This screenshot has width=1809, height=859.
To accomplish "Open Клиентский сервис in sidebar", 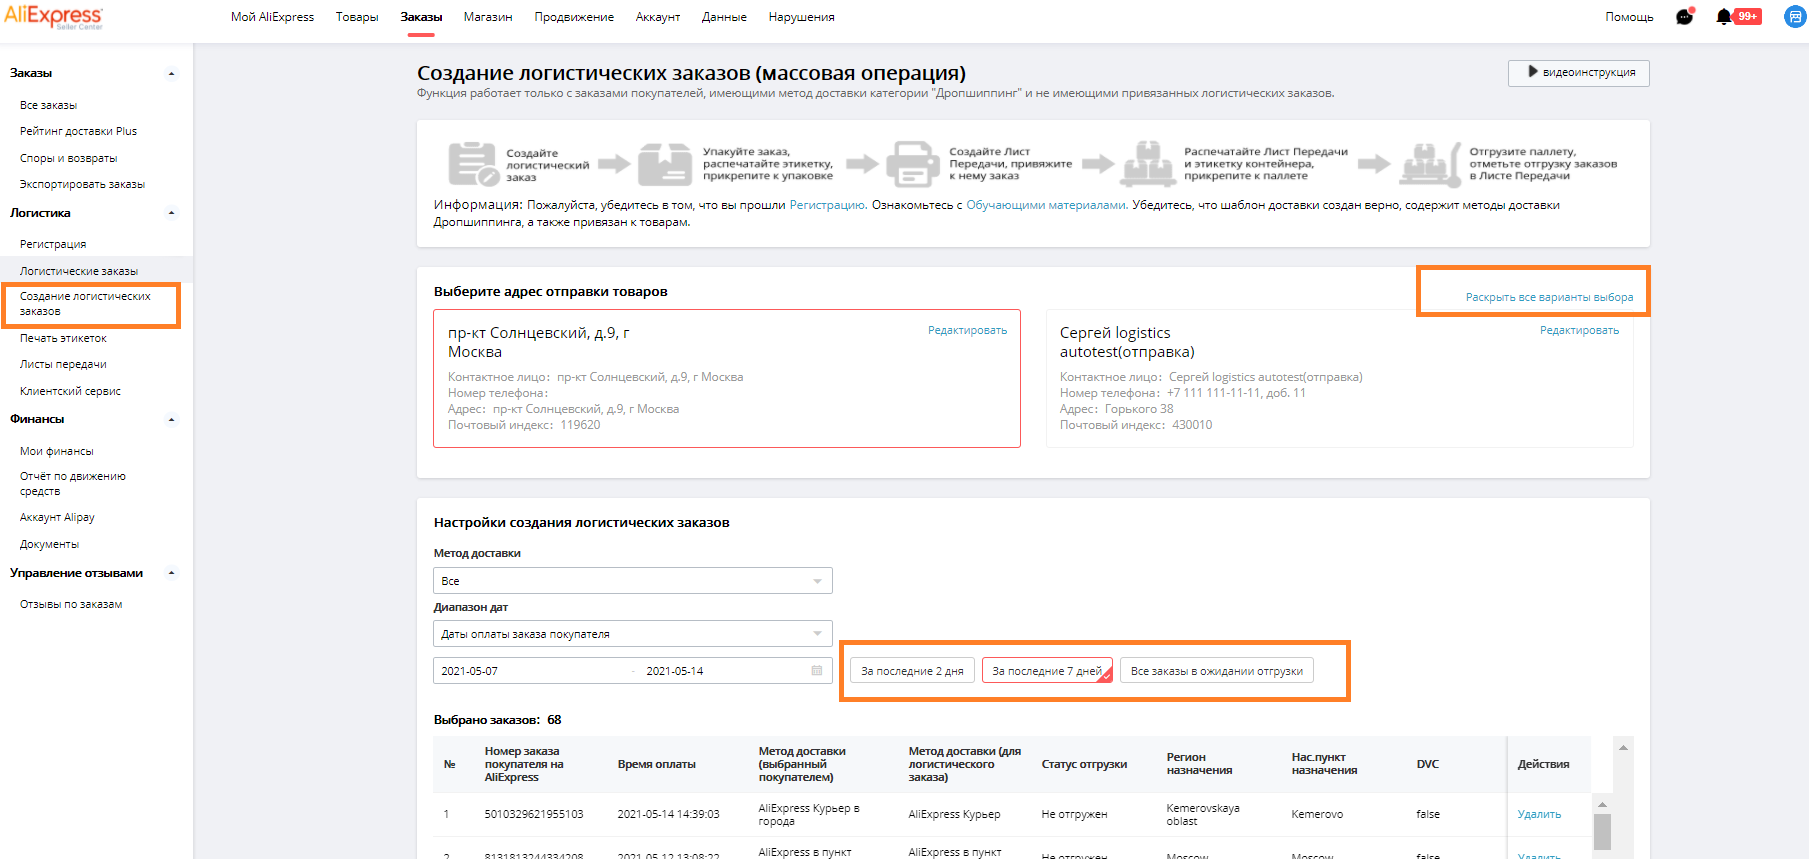I will (70, 391).
